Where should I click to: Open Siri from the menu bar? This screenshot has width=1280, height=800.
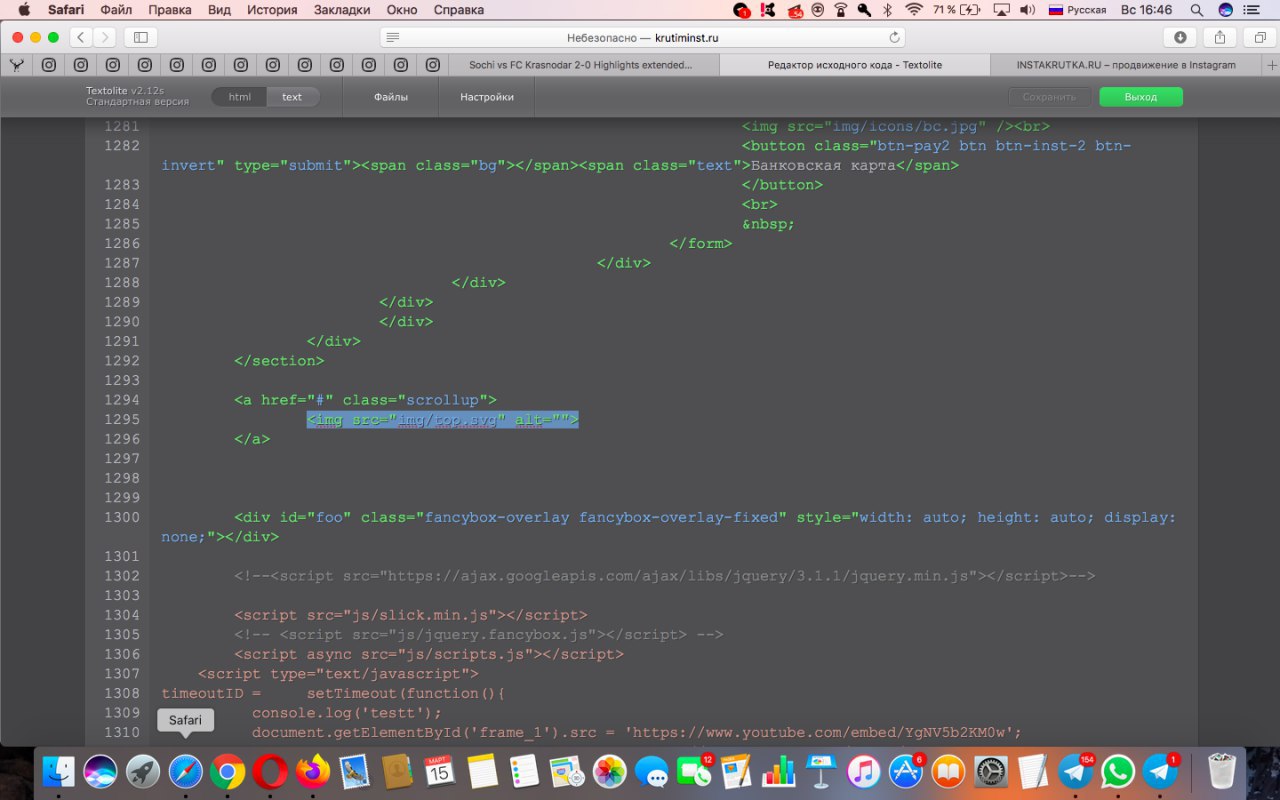(x=1226, y=10)
